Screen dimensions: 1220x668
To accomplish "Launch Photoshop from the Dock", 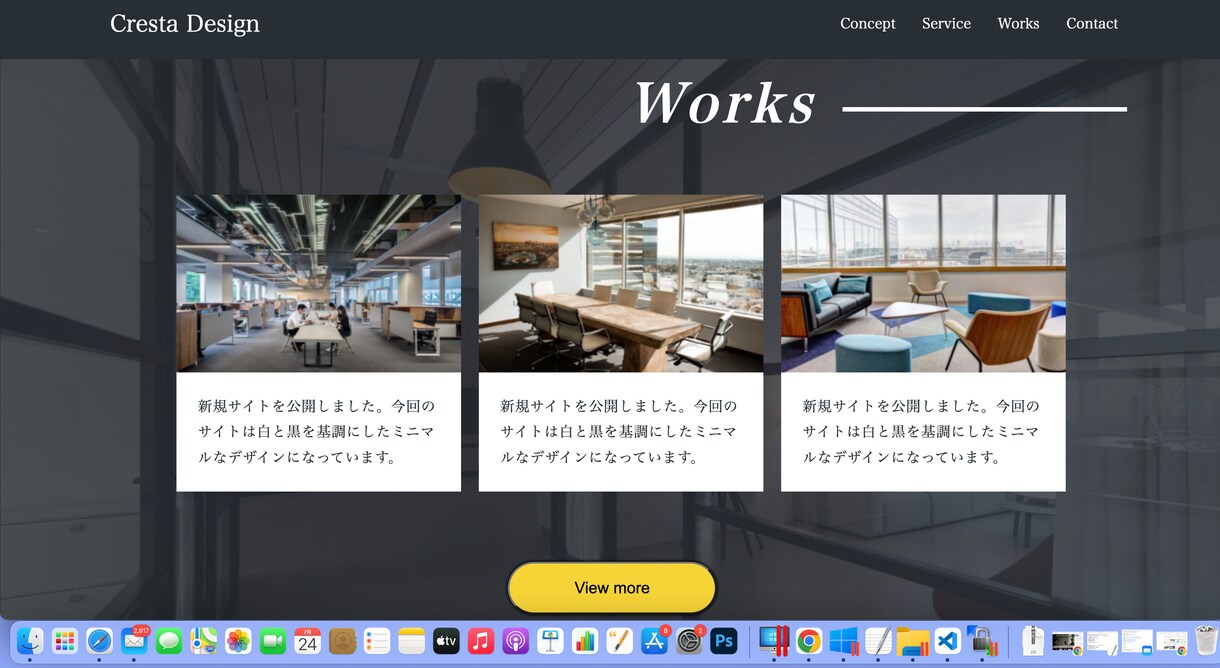I will click(x=724, y=641).
